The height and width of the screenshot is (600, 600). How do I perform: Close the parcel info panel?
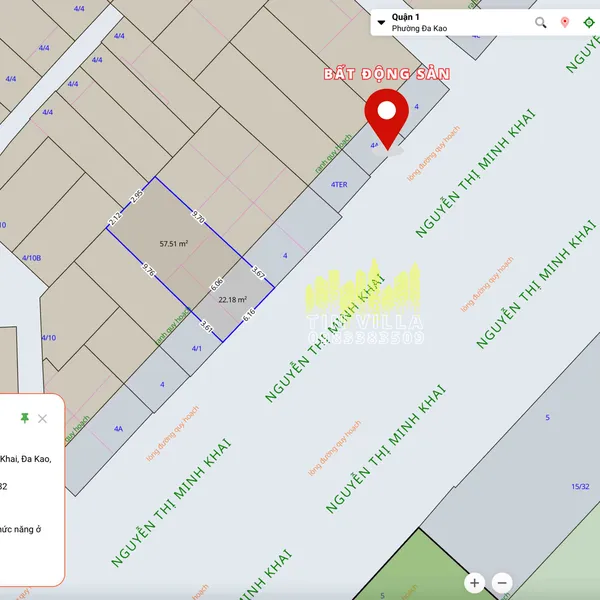click(42, 418)
